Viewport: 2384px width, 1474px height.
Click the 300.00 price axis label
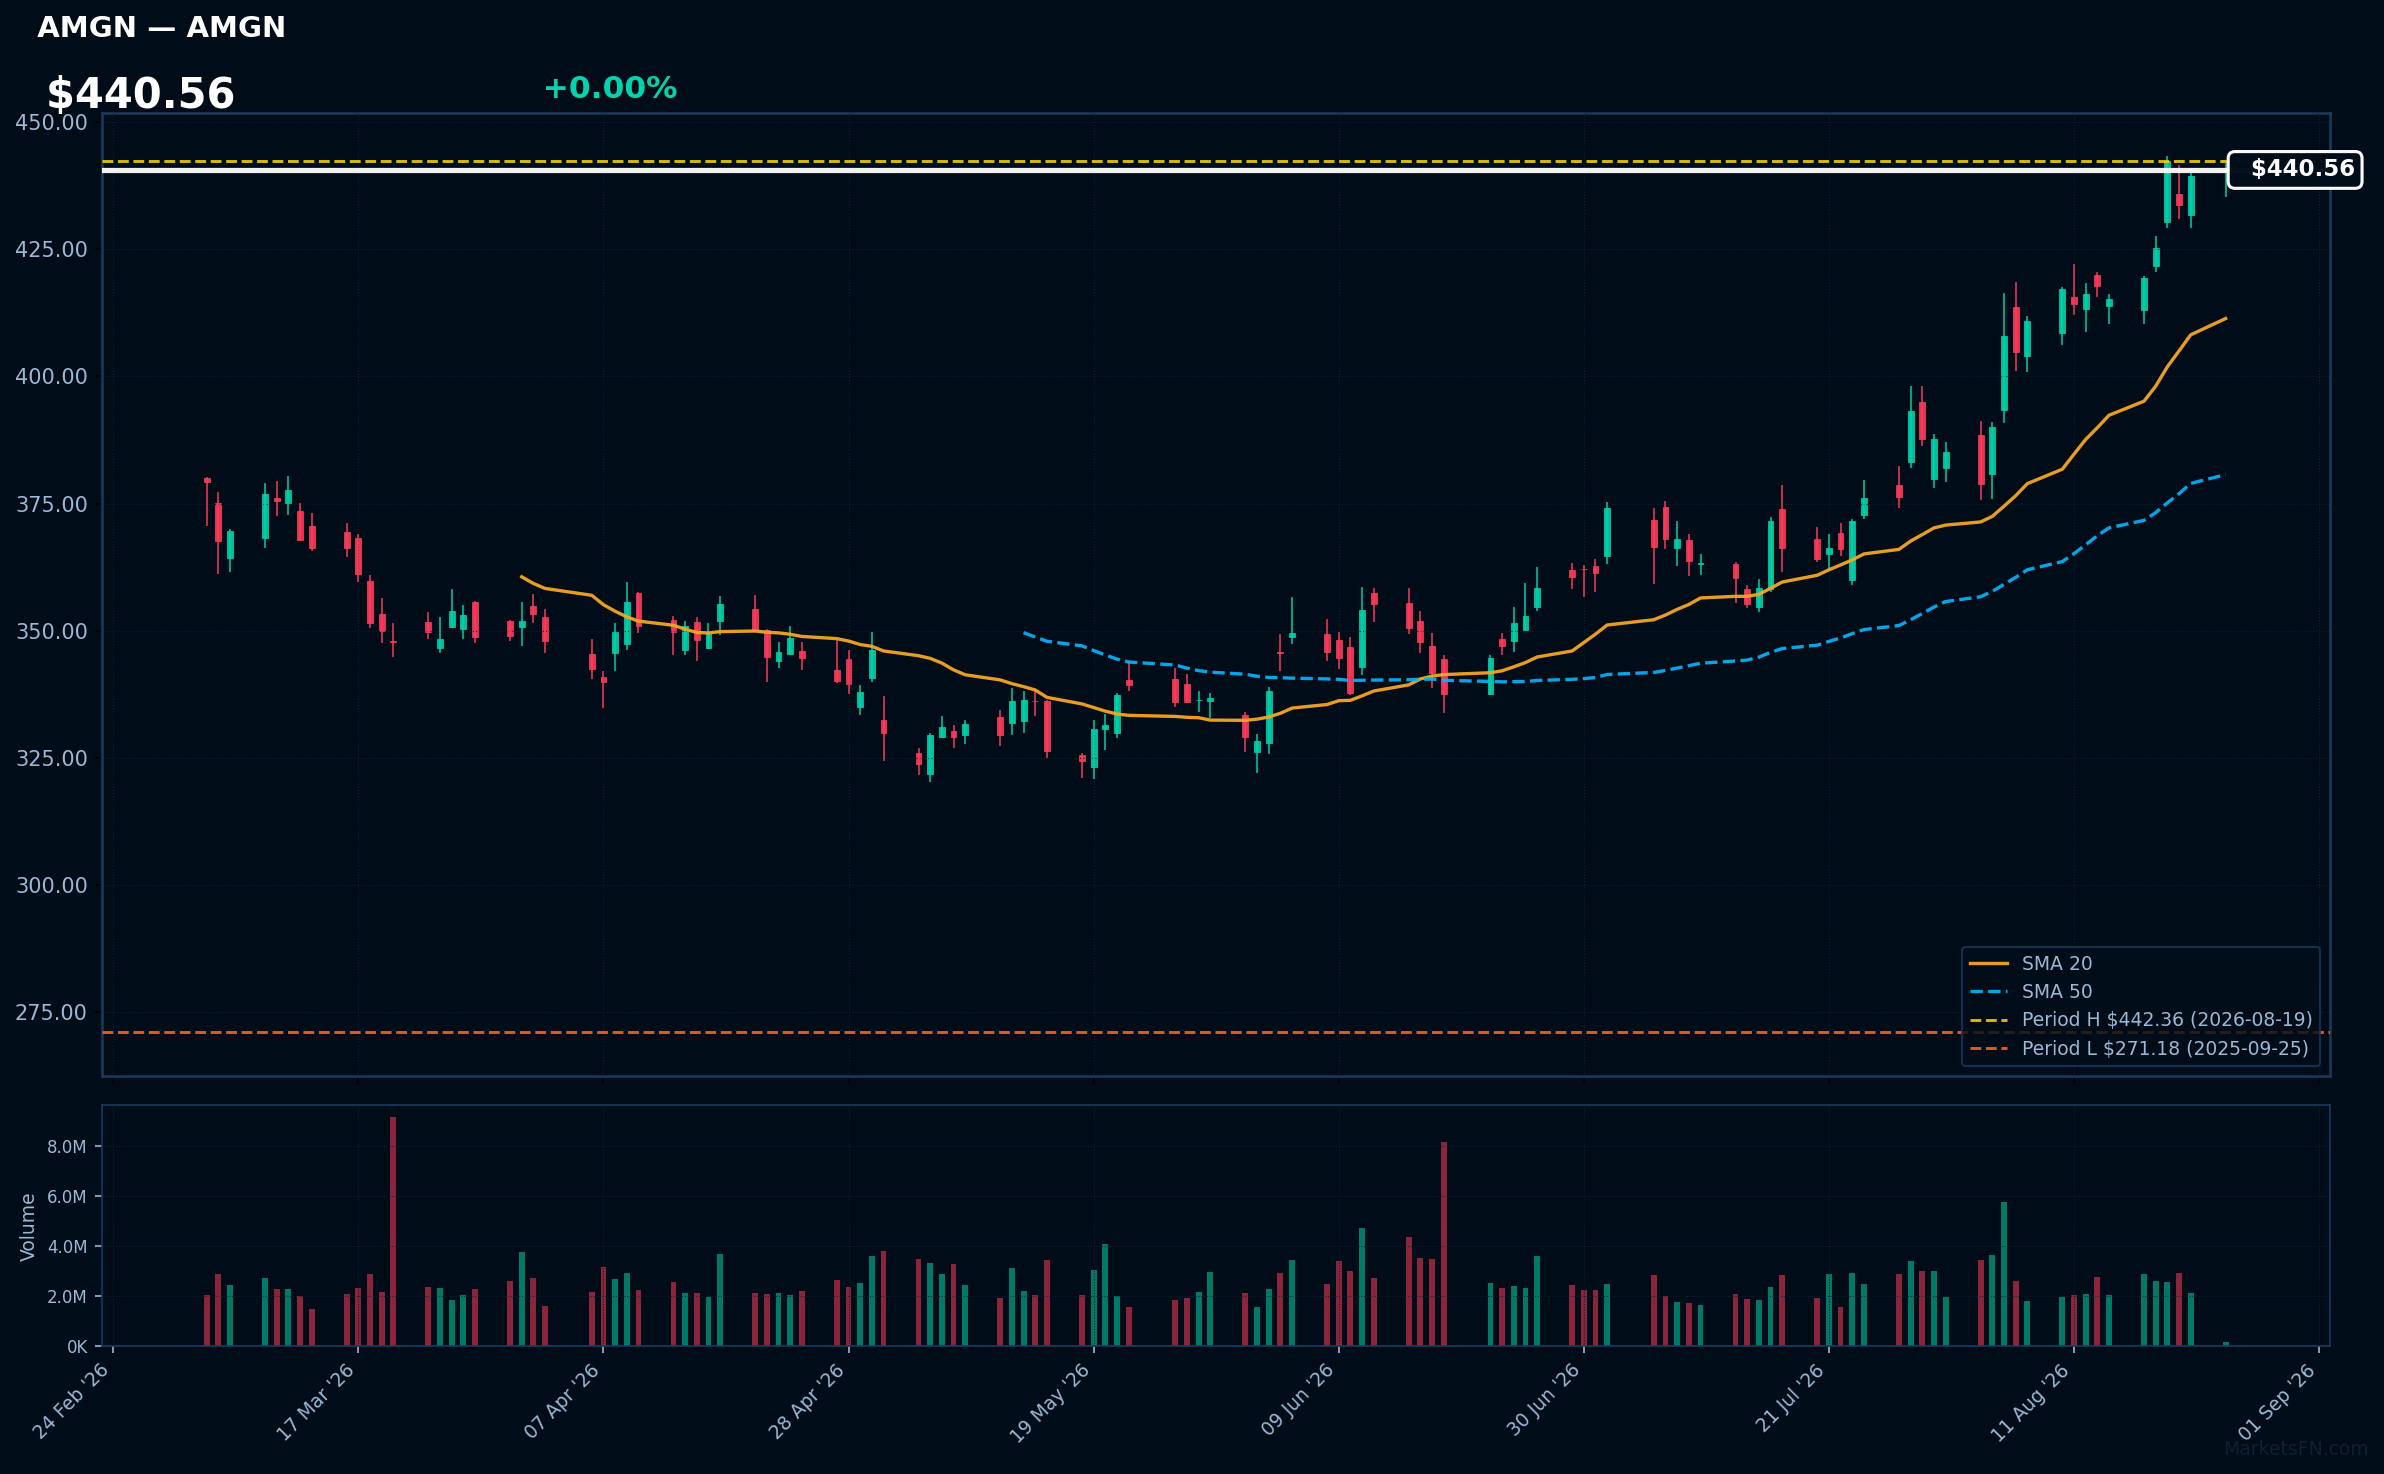(x=51, y=886)
